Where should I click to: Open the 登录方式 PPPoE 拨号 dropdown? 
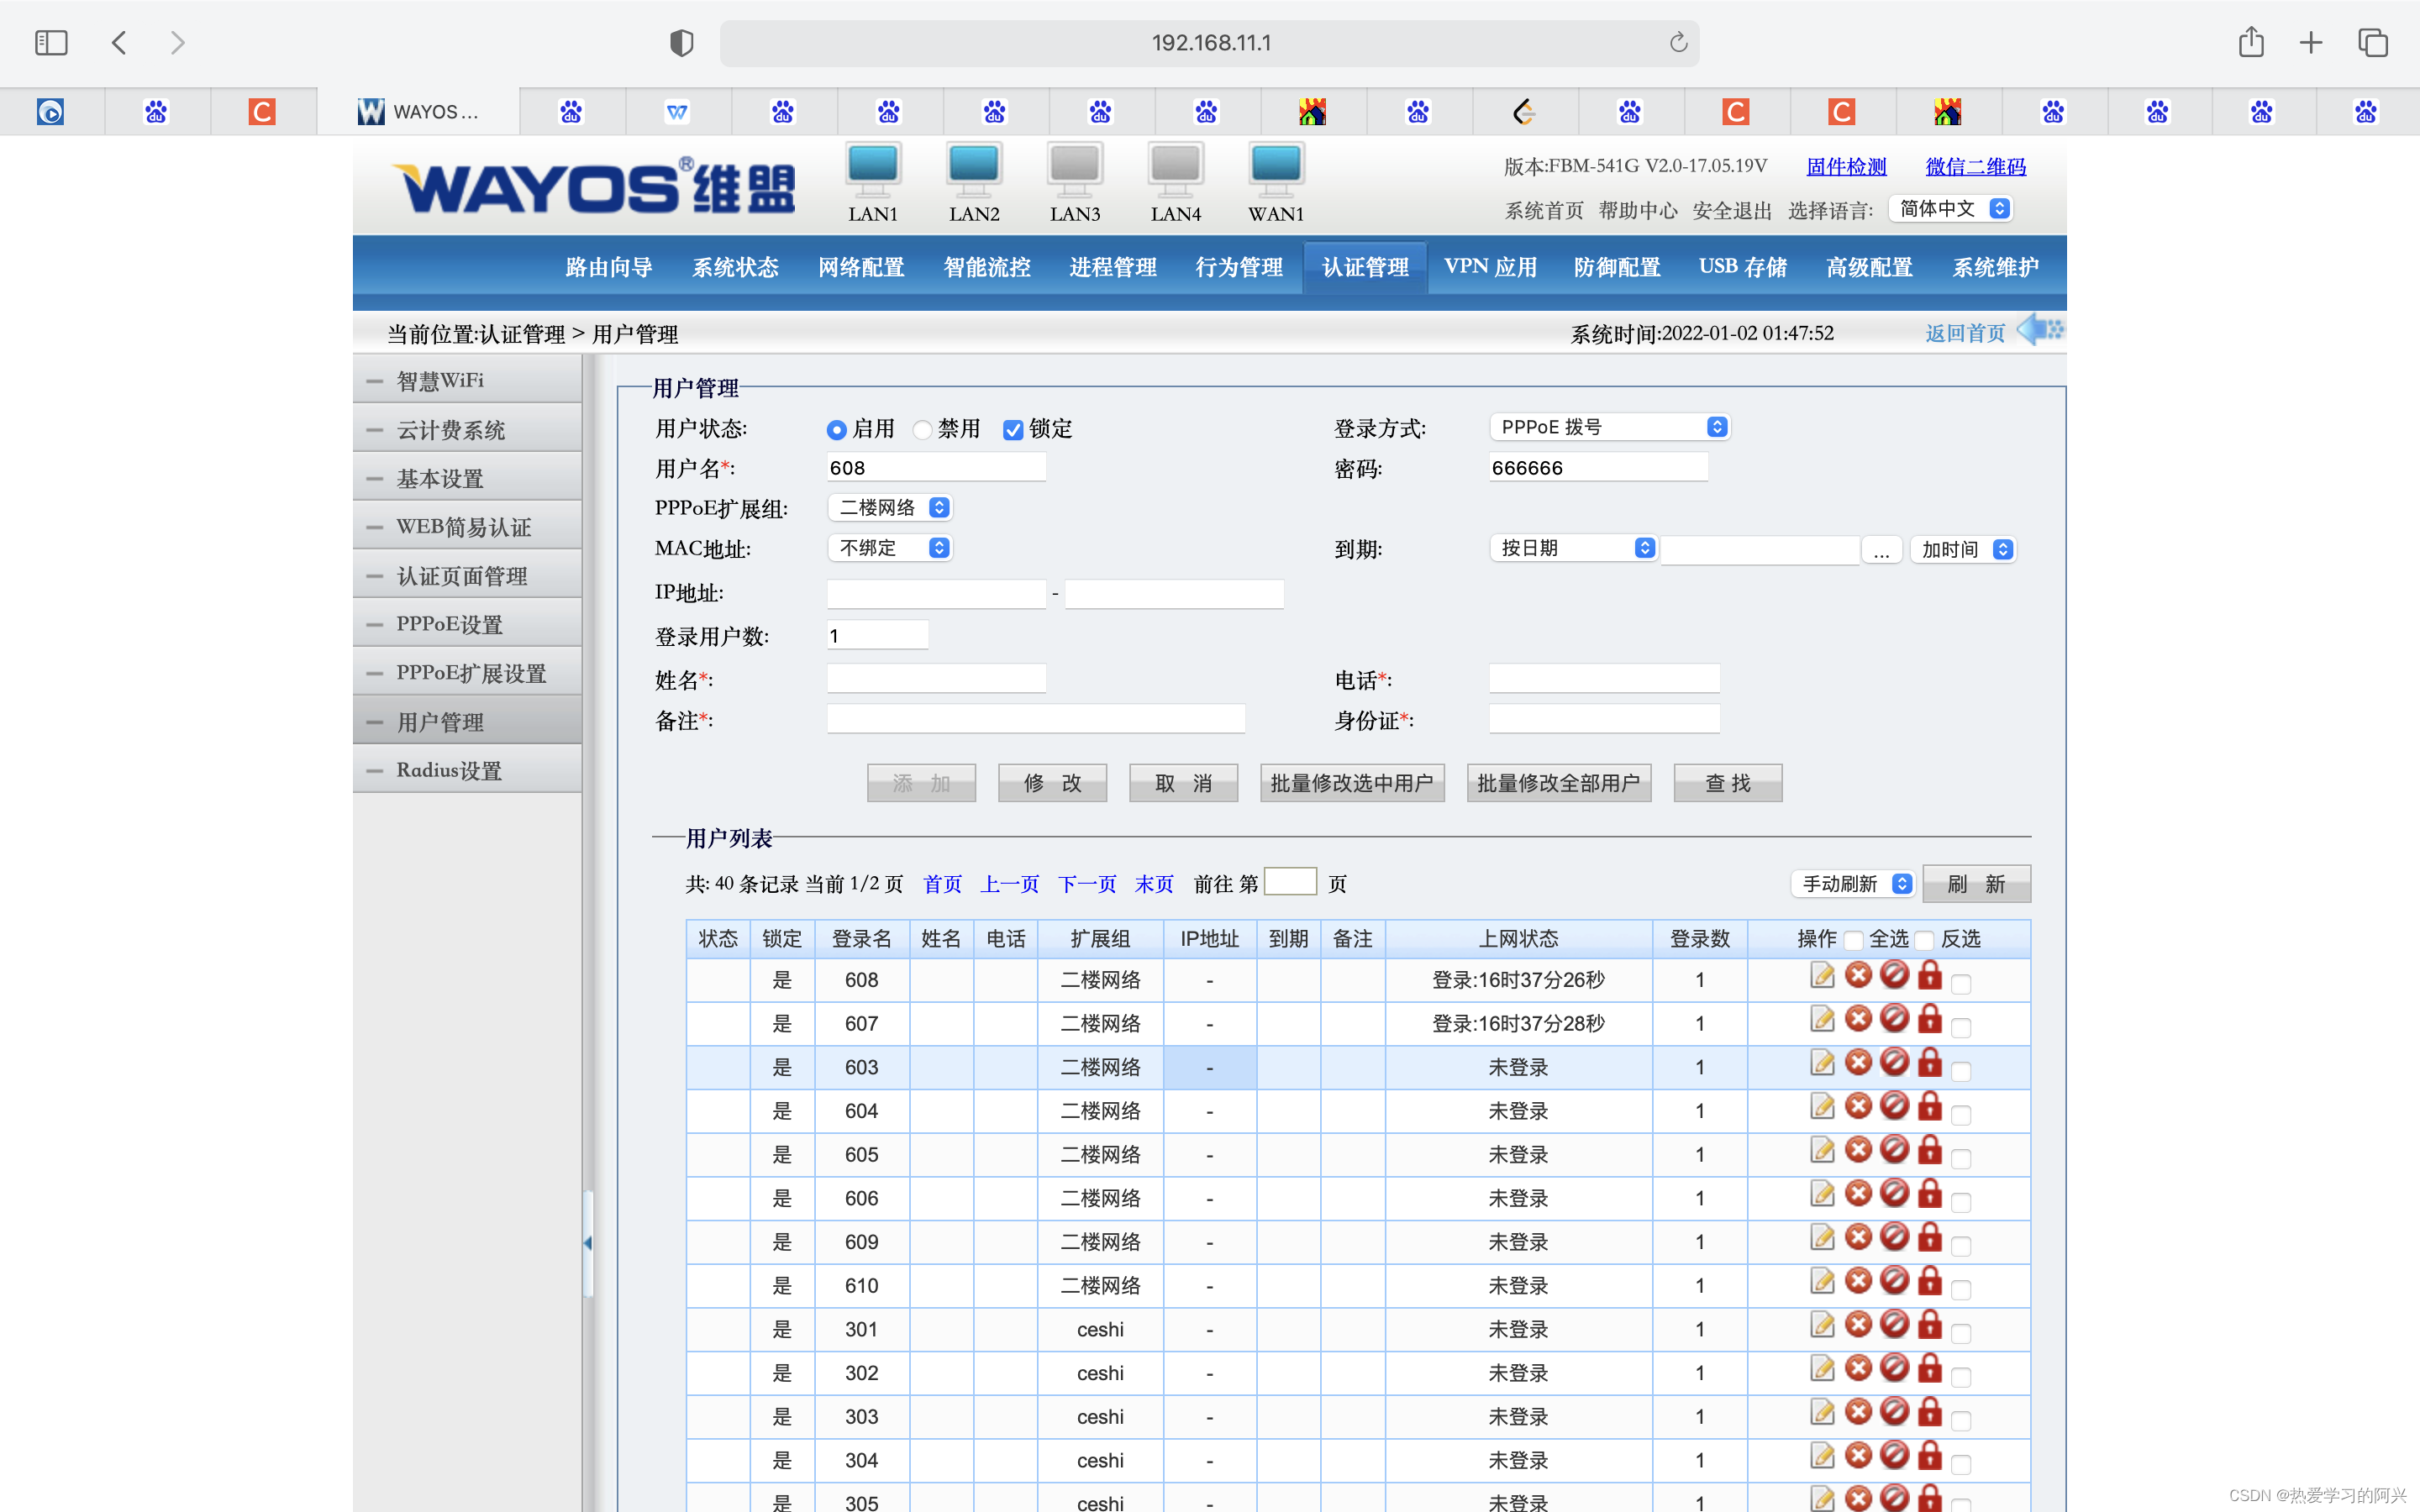1609,427
